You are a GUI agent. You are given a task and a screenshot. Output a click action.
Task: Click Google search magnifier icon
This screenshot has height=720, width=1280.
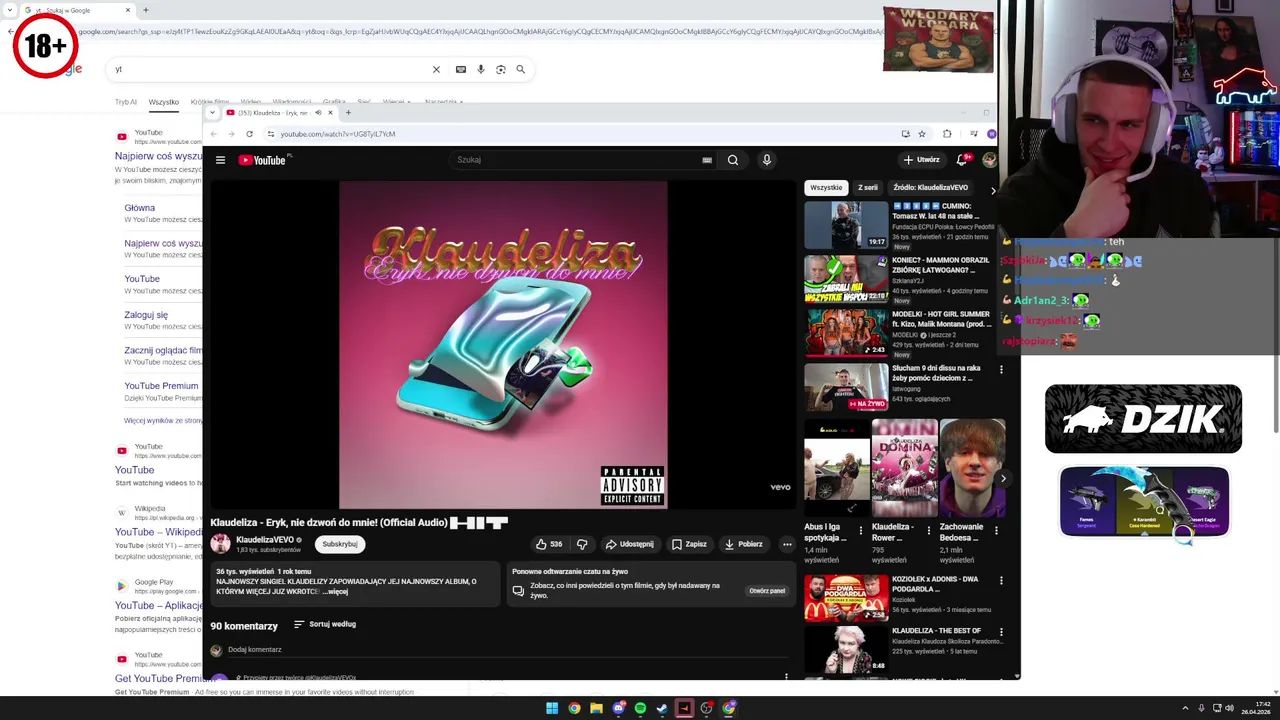coord(520,69)
